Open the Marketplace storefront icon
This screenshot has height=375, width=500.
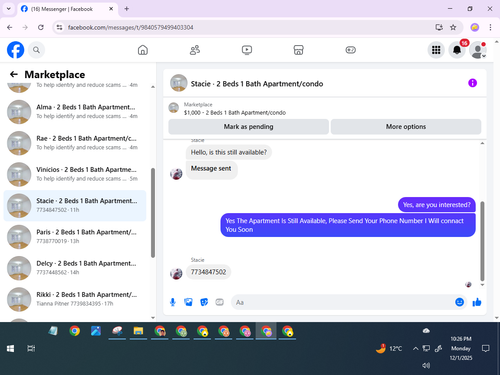click(x=298, y=50)
